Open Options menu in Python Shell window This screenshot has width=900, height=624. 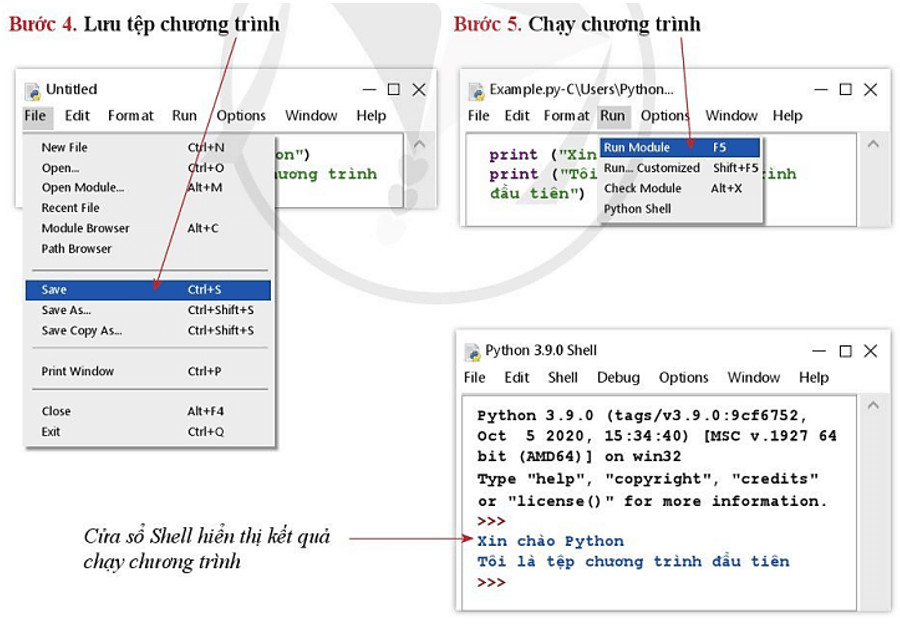tap(683, 377)
